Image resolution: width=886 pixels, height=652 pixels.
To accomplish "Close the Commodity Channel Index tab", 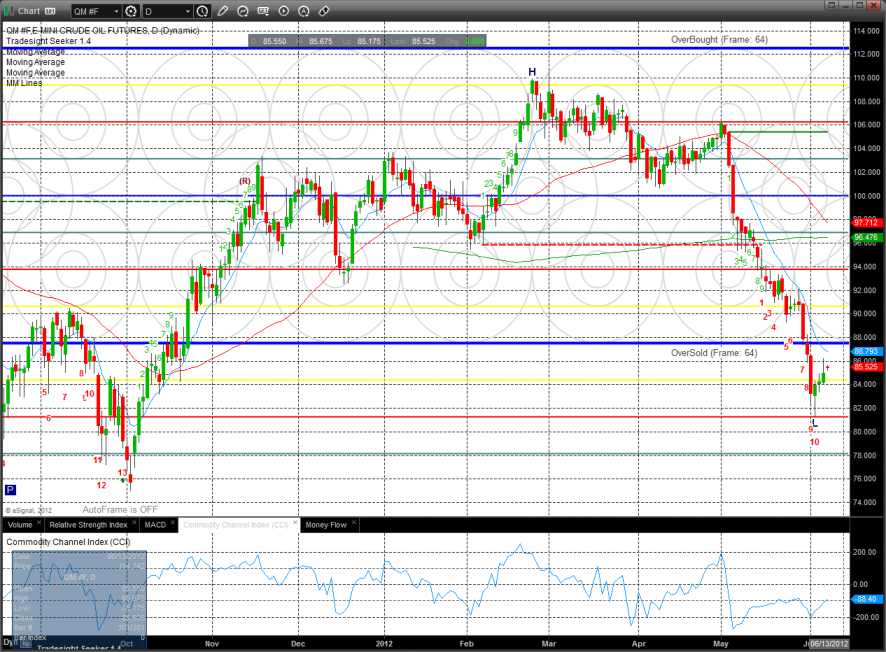I will tap(294, 524).
